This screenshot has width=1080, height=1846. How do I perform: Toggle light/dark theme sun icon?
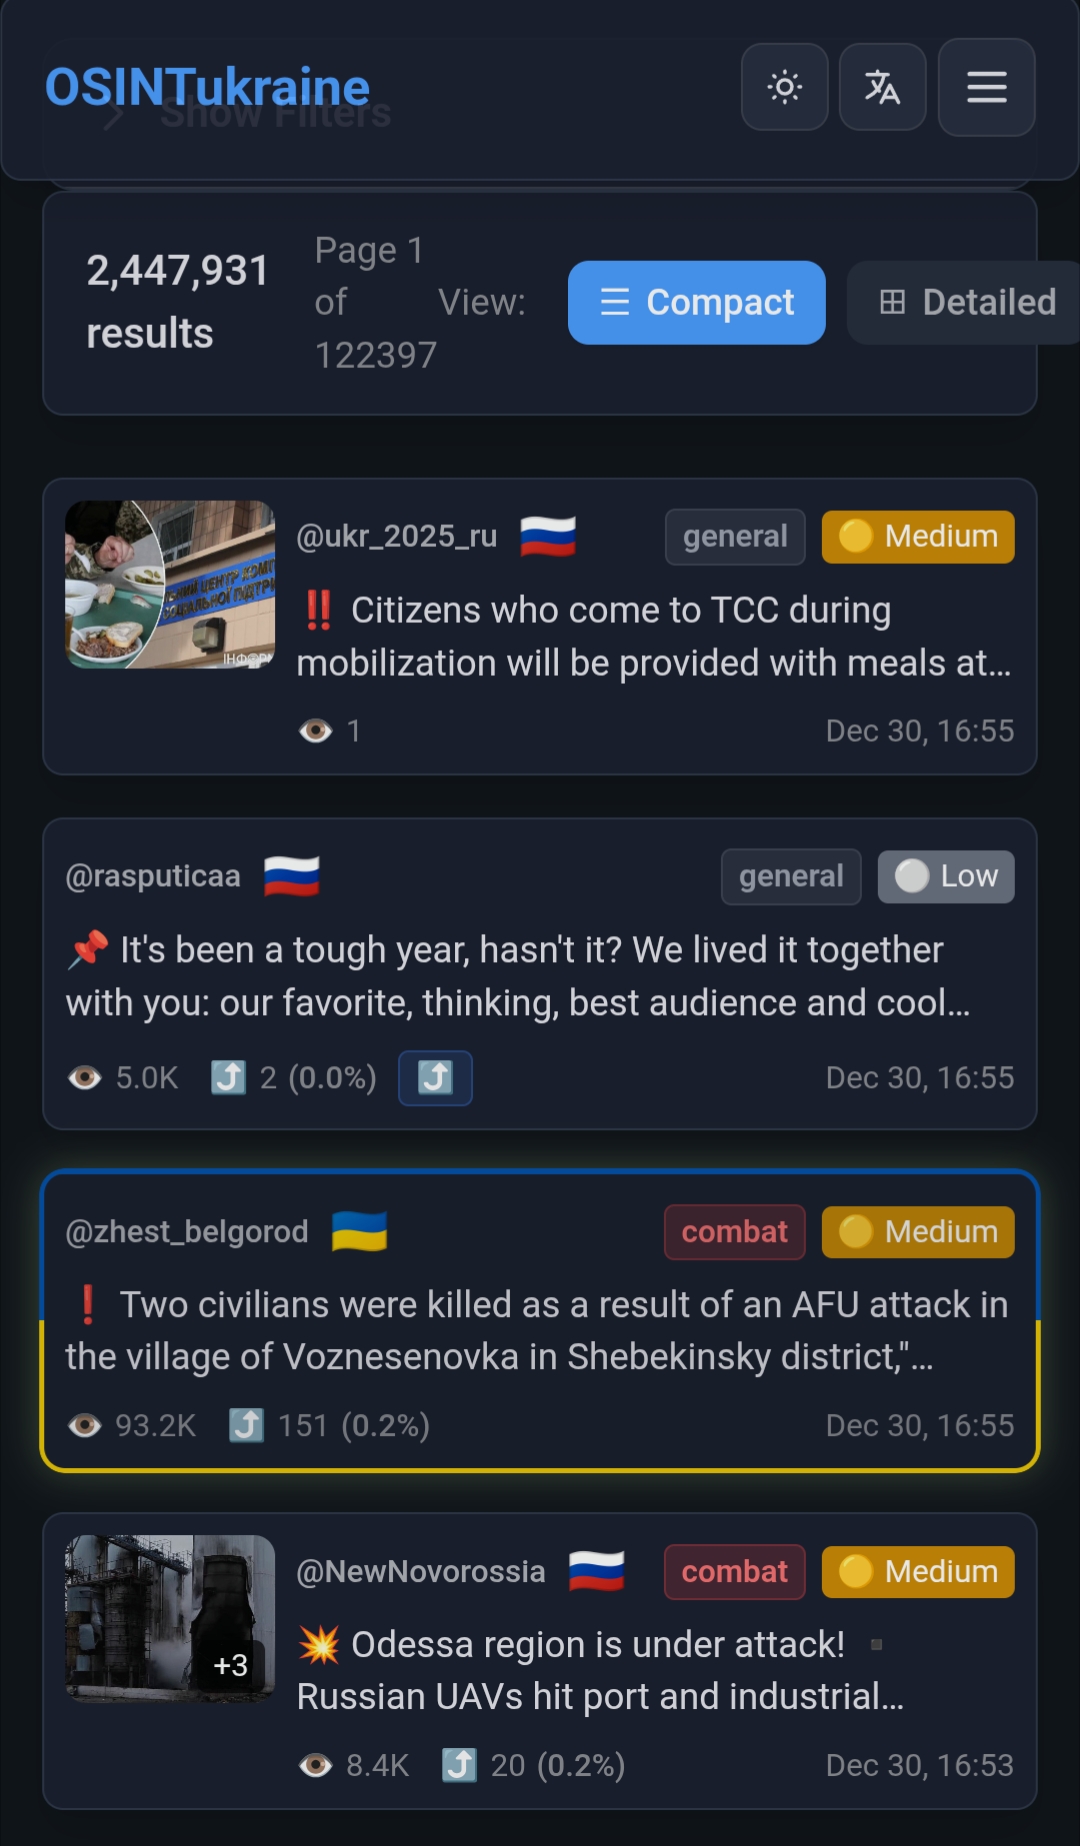tap(784, 87)
